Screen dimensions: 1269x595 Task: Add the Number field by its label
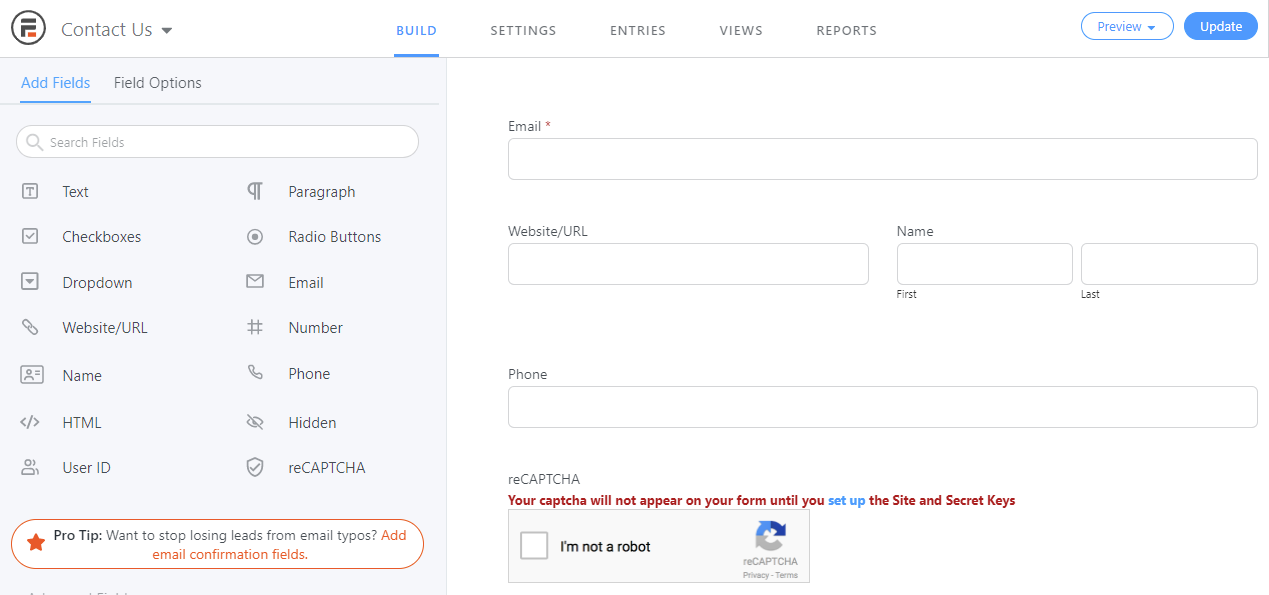point(316,328)
